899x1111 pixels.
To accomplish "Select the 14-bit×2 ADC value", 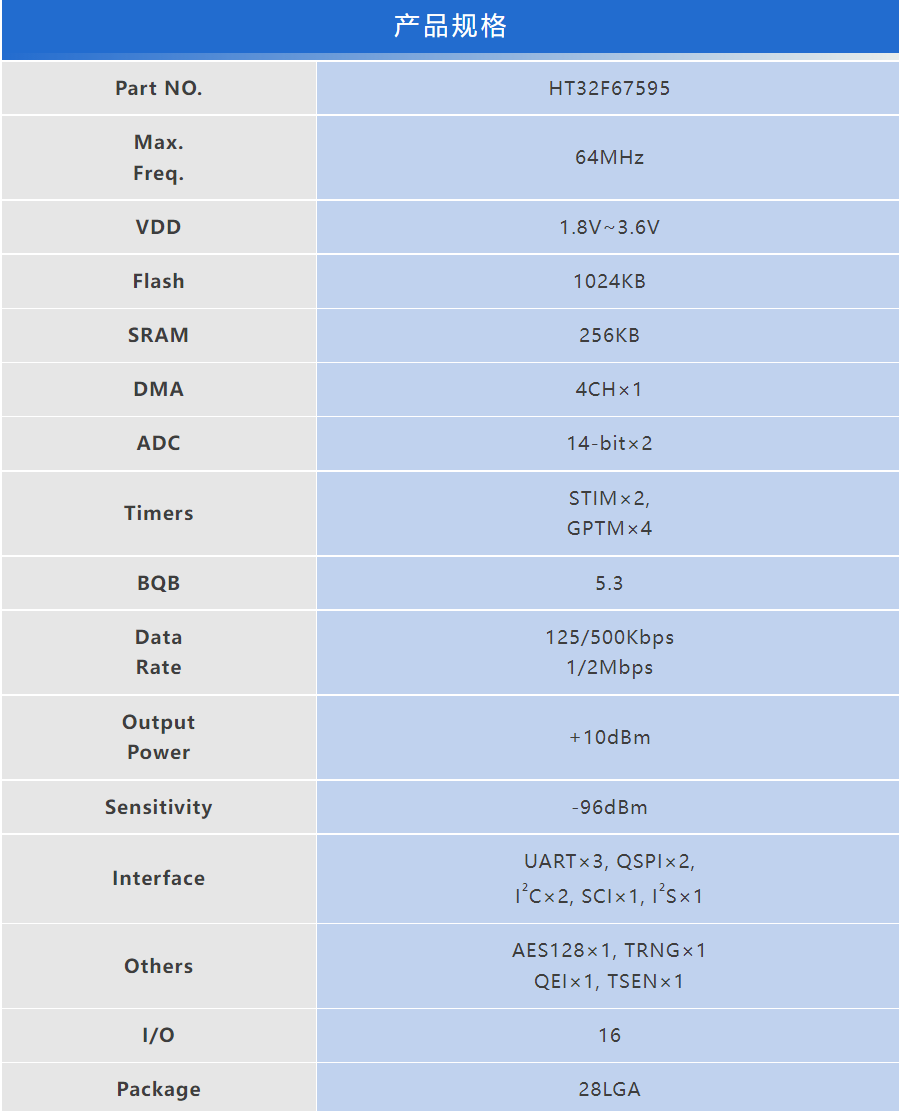I will (x=609, y=443).
